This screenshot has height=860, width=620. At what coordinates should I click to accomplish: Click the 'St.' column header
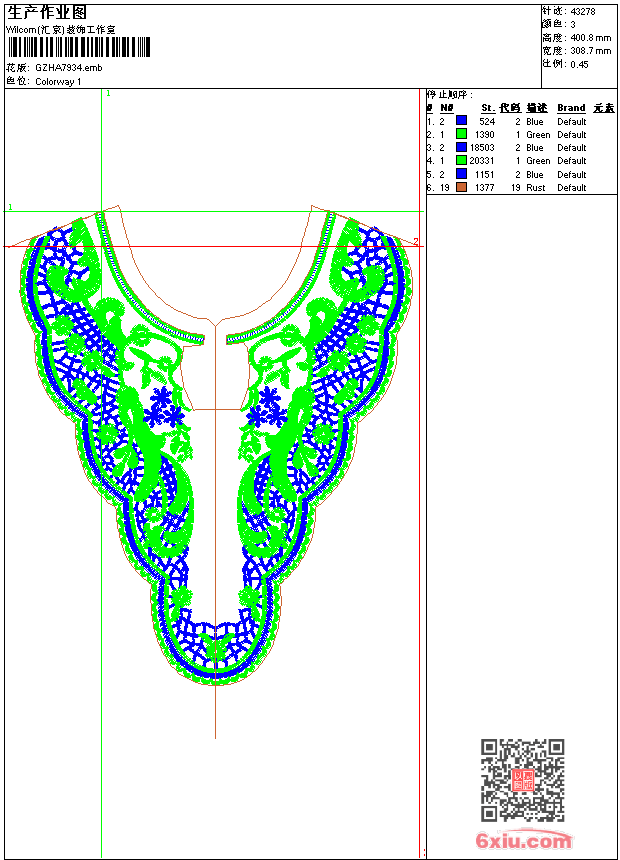488,108
